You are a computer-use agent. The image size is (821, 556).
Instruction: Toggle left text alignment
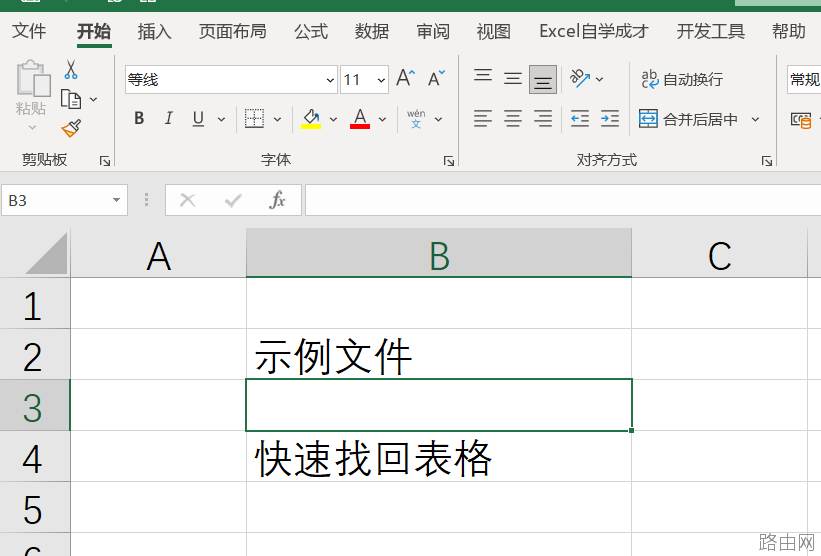483,119
